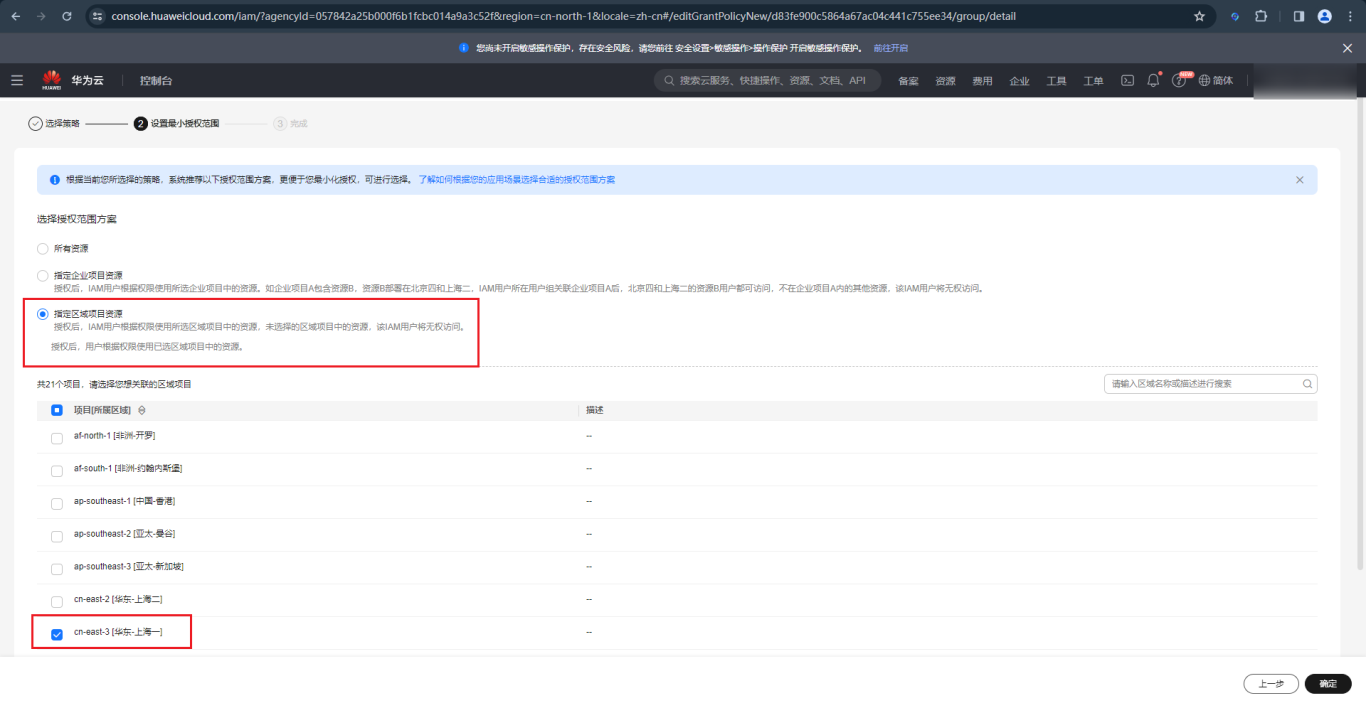1366x708 pixels.
Task: Check the af-north-1 region checkbox
Action: 57,438
